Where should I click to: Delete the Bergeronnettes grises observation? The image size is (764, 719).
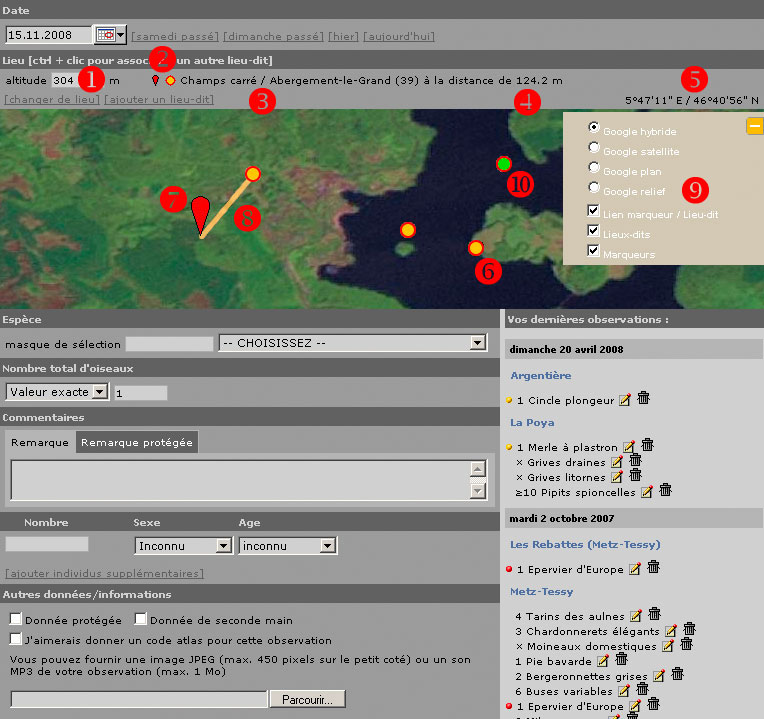click(678, 674)
